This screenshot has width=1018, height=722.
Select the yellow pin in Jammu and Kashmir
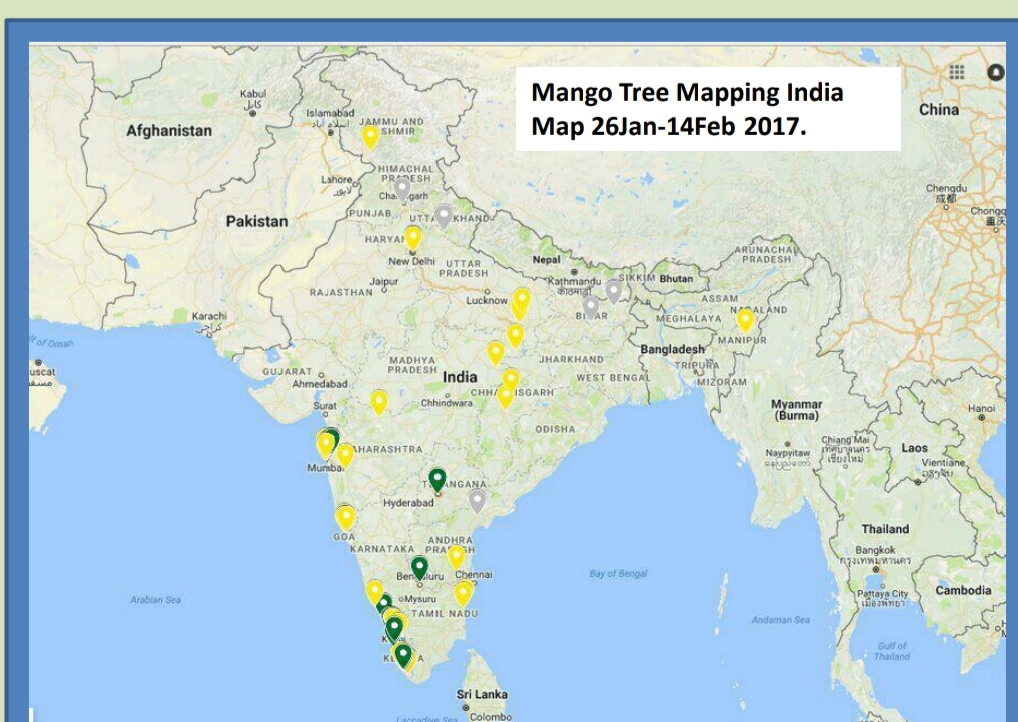[x=370, y=136]
